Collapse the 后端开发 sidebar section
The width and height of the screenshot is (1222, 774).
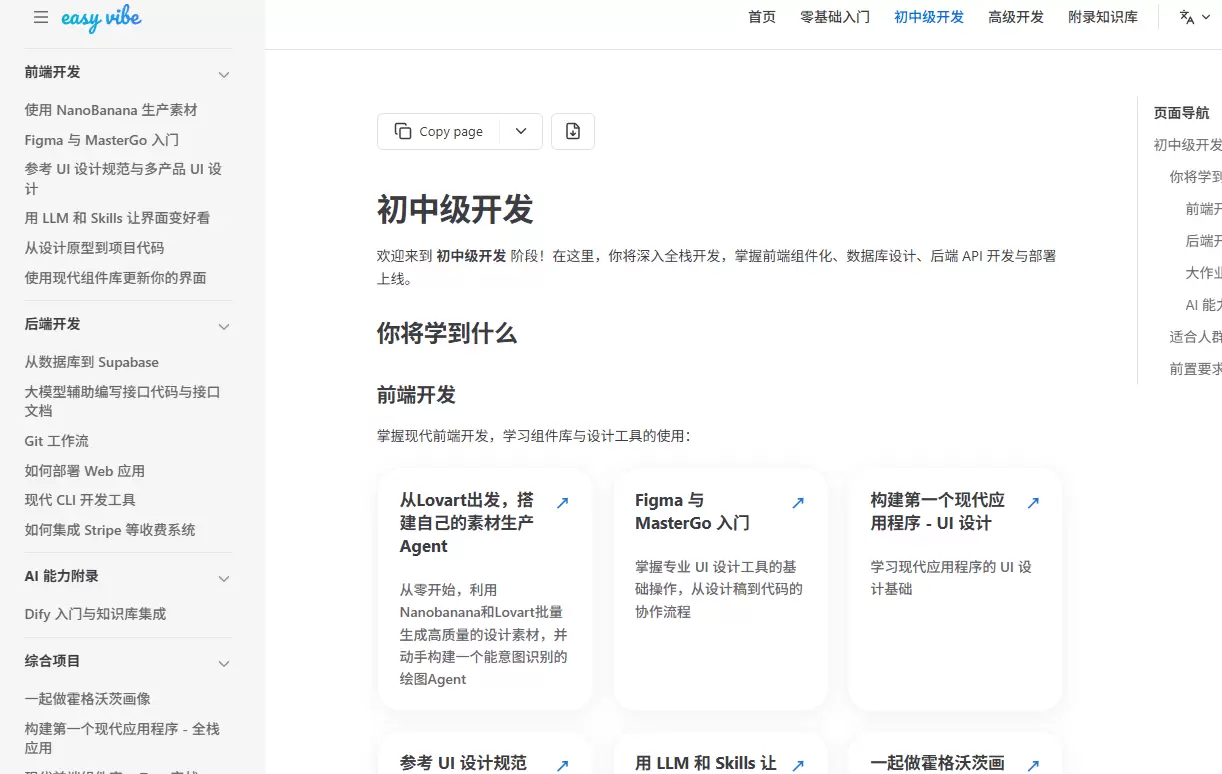224,325
